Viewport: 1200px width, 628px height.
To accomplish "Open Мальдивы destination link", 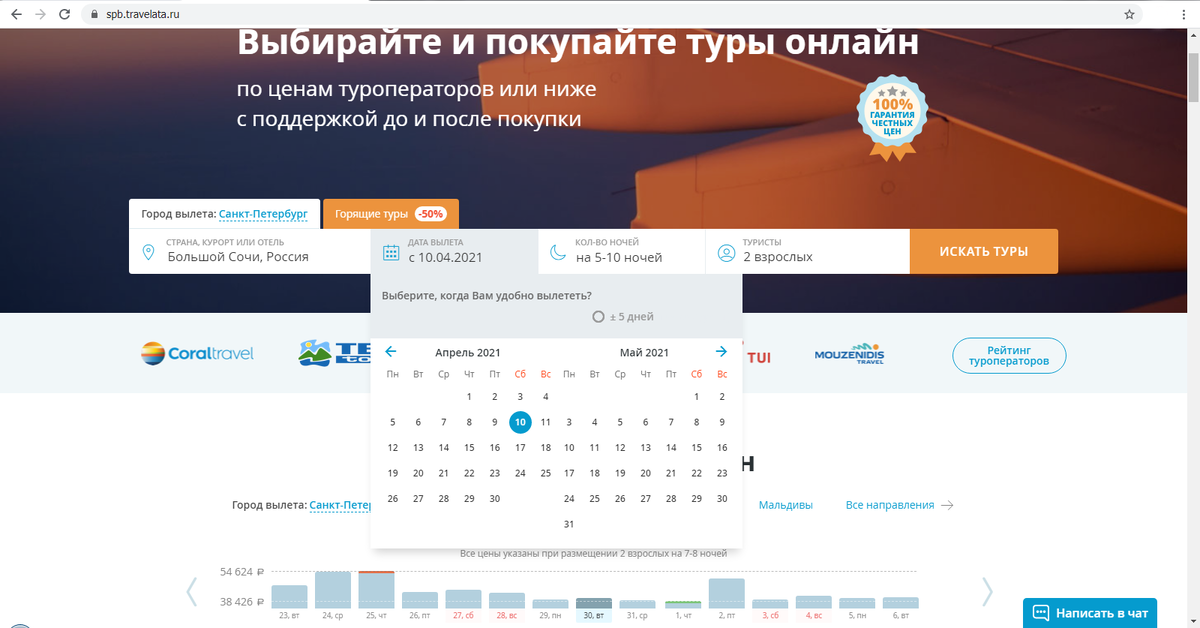I will click(x=786, y=505).
